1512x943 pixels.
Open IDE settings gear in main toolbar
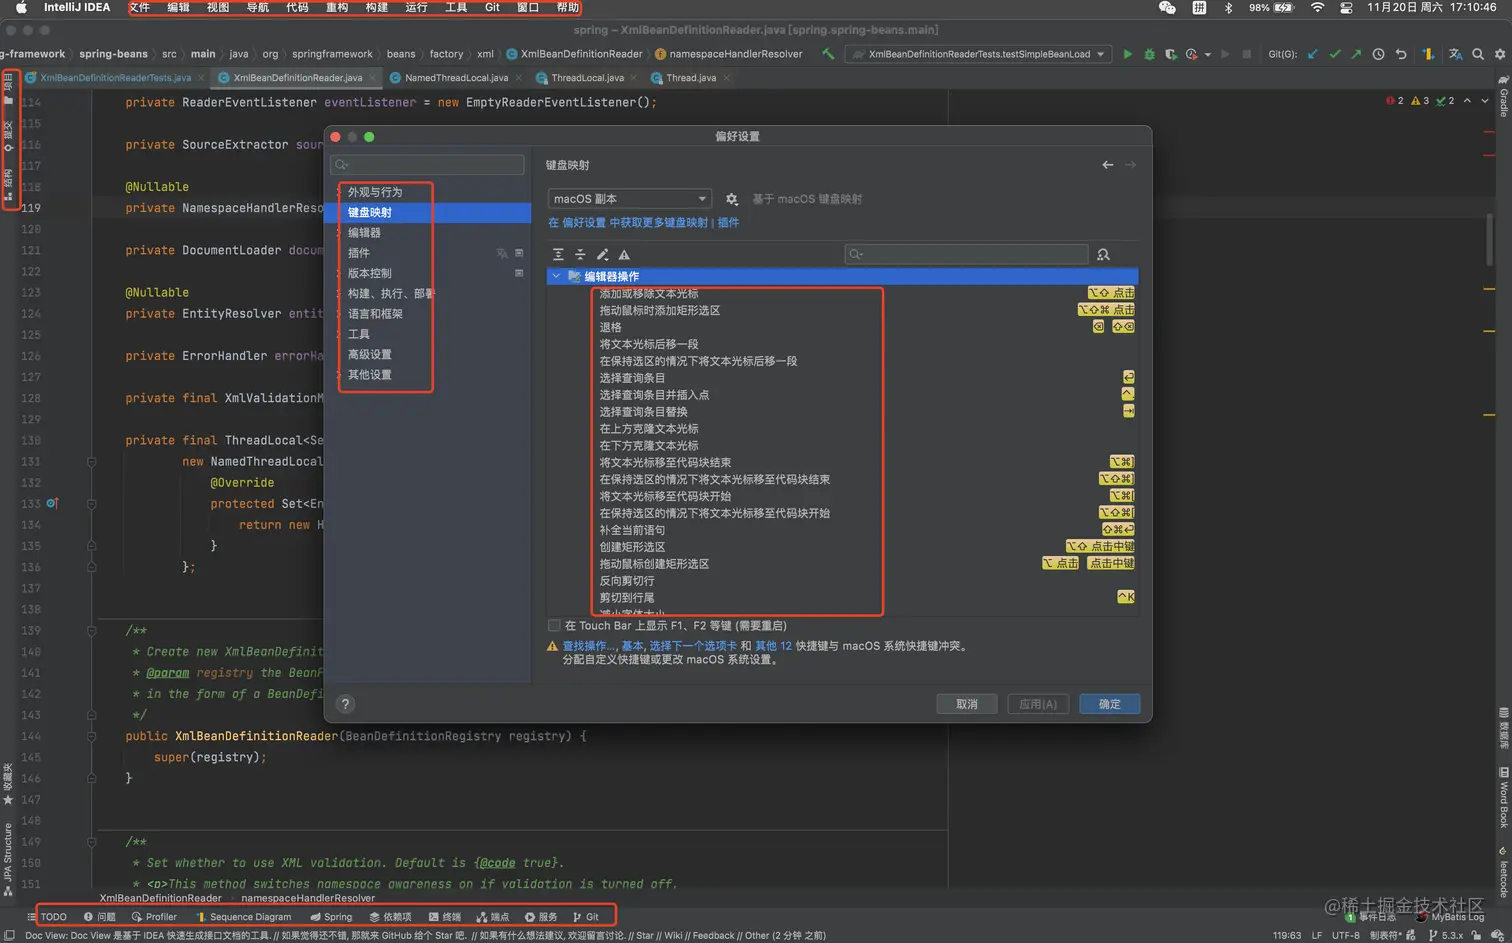[1500, 54]
